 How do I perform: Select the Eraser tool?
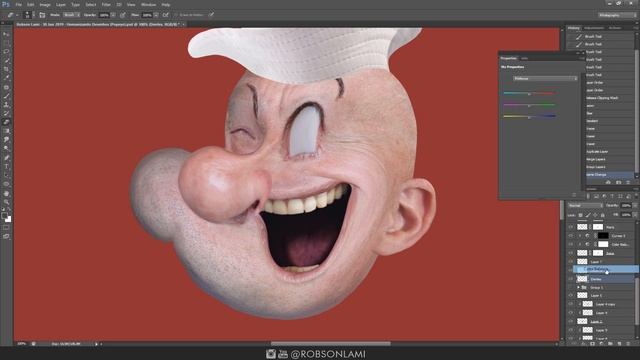(x=6, y=122)
